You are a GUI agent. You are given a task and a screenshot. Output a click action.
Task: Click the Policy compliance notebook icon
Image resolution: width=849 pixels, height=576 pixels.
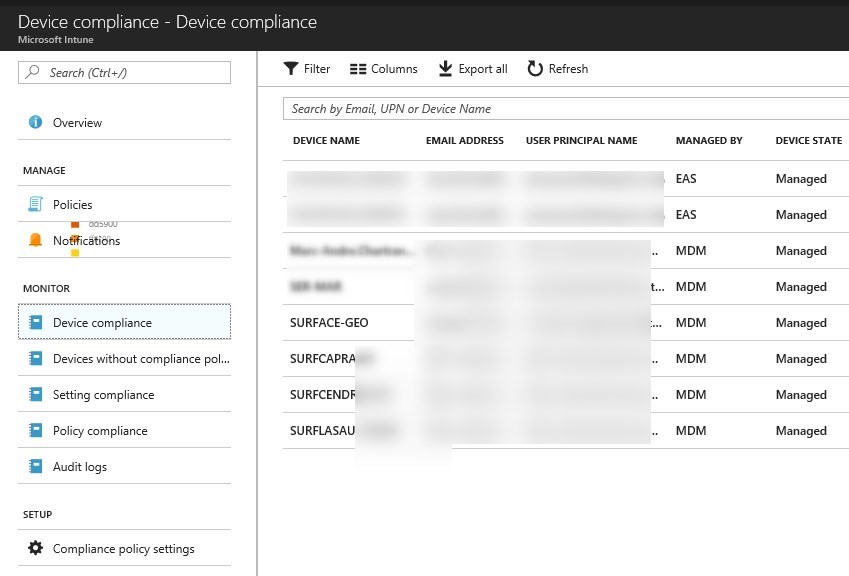35,430
